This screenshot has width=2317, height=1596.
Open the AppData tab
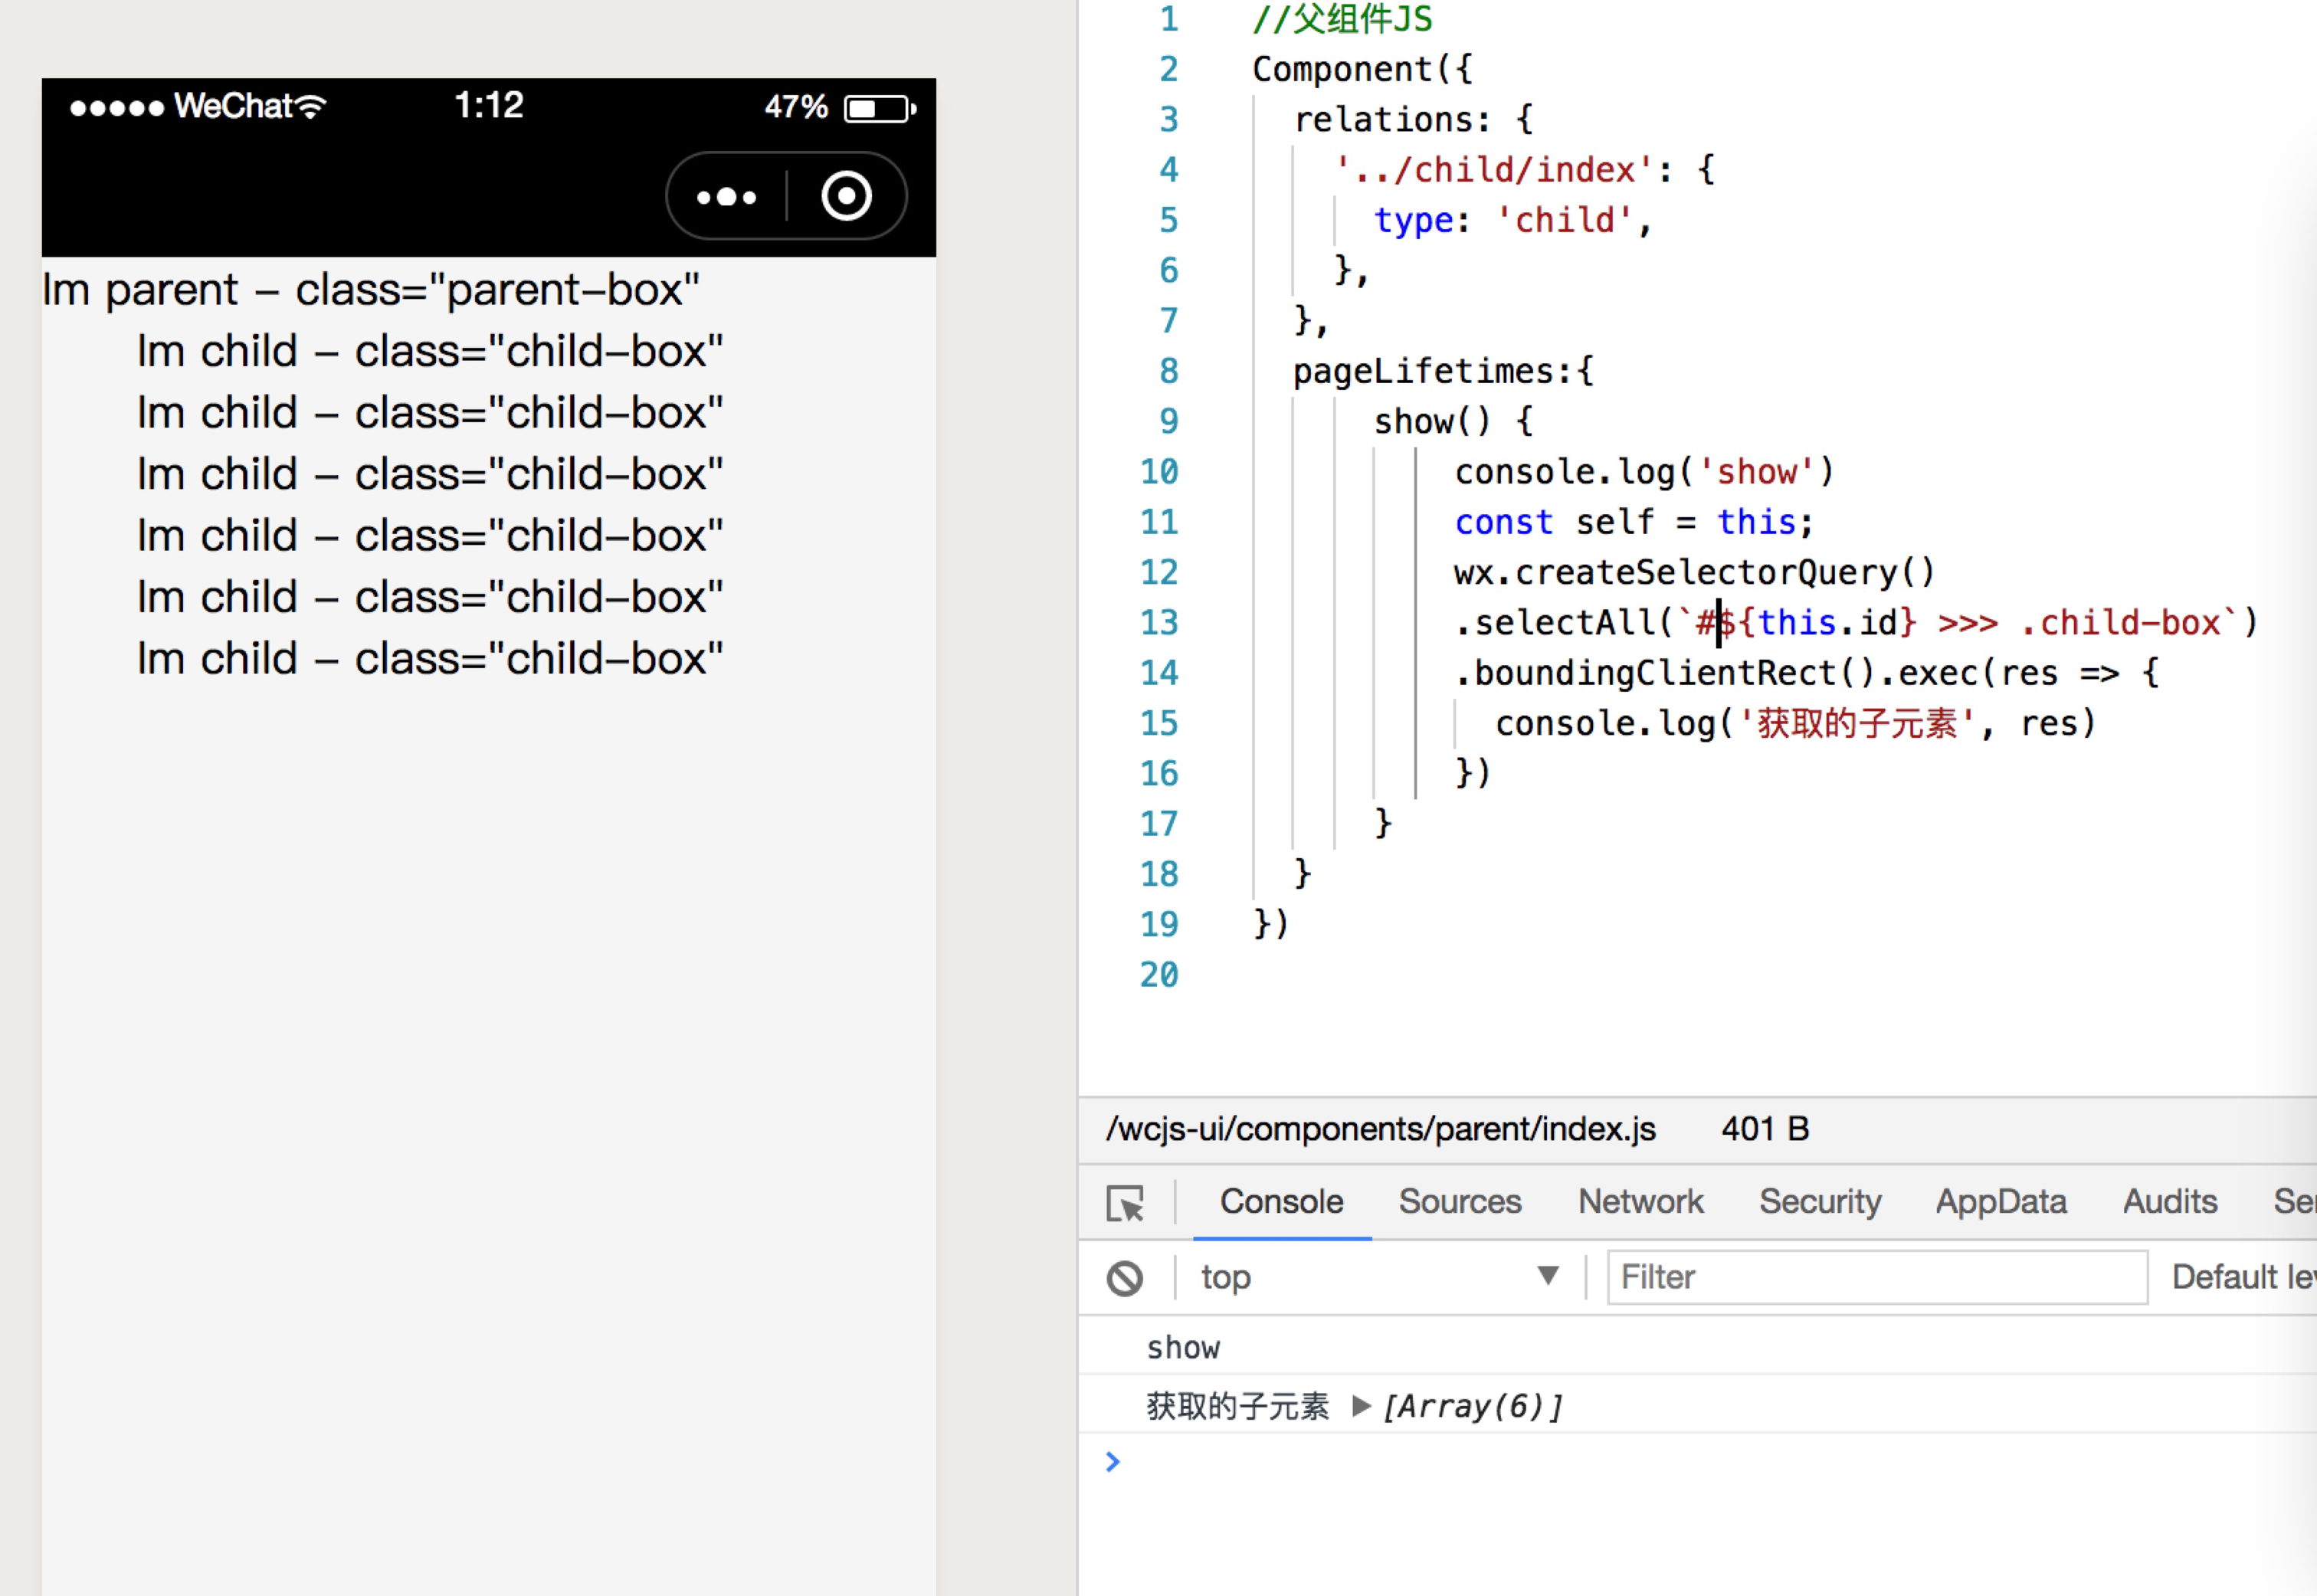(2000, 1201)
